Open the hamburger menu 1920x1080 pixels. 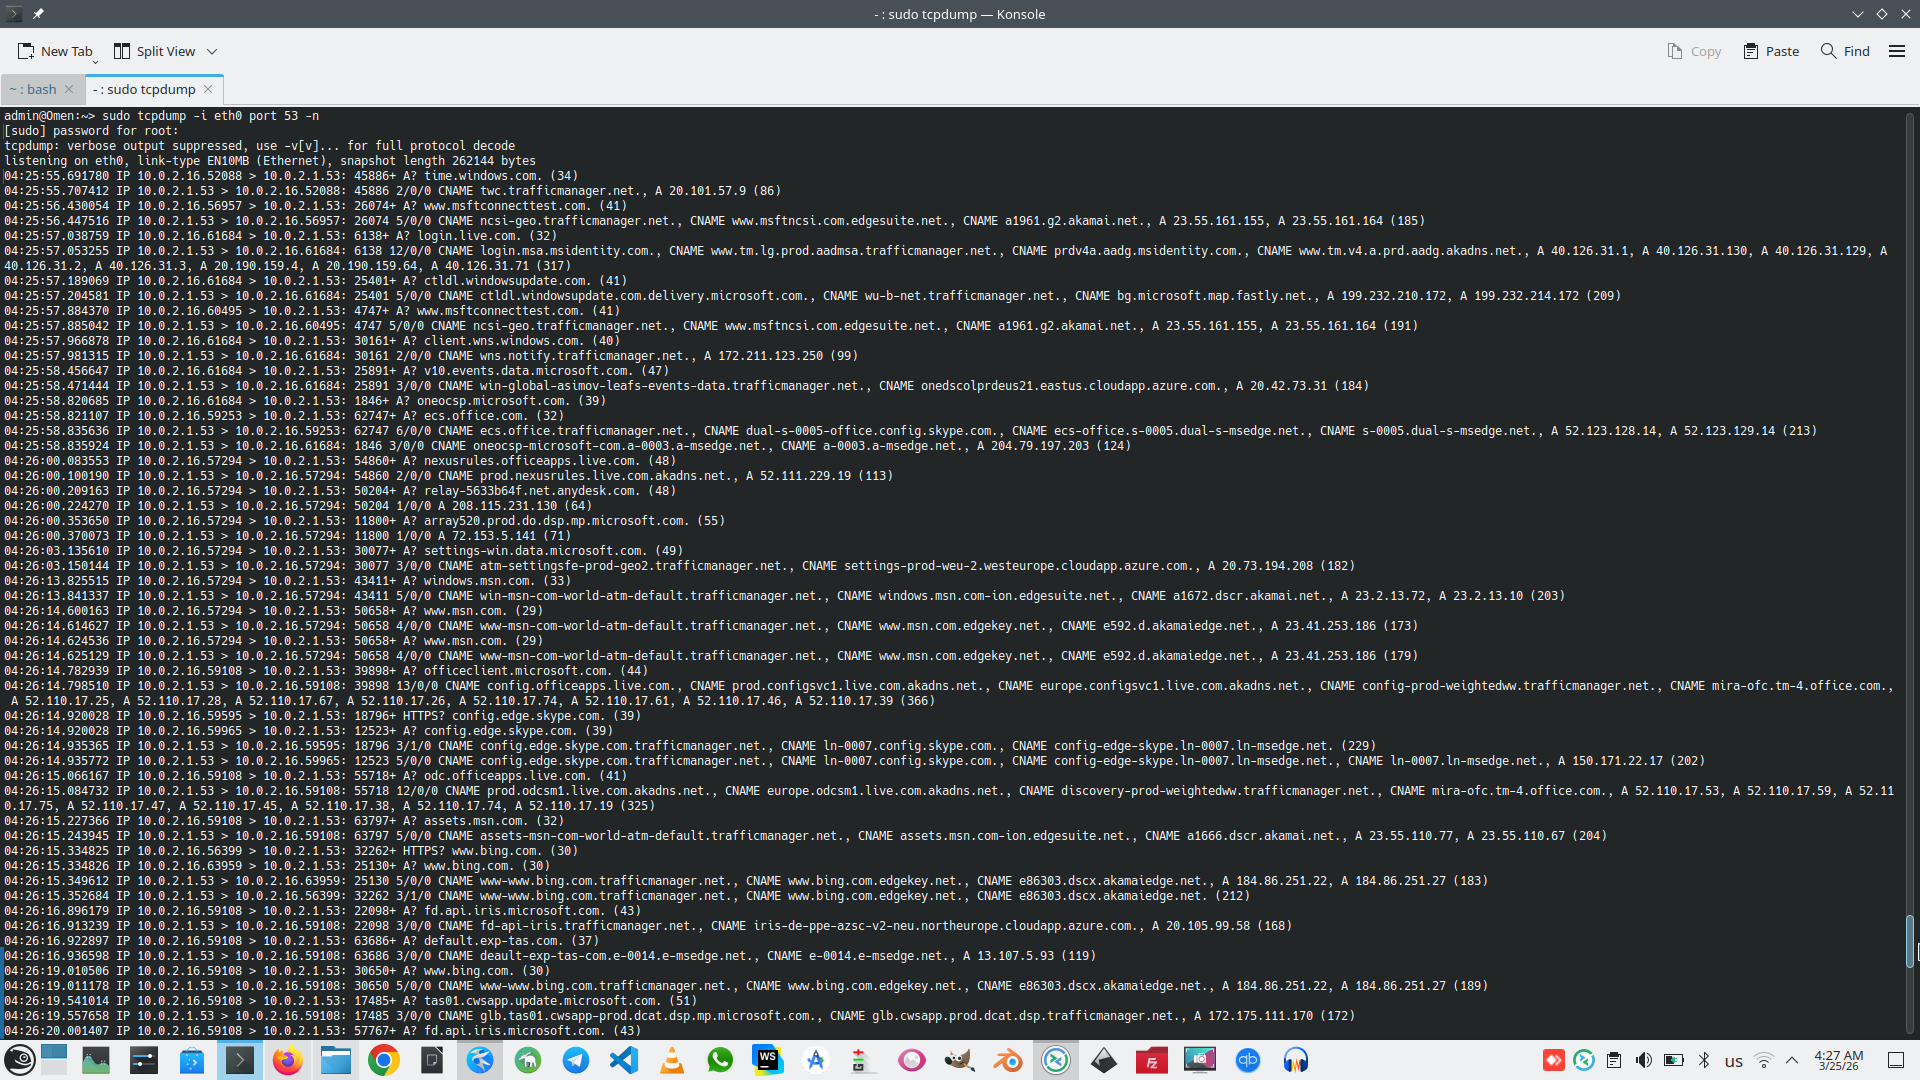tap(1896, 51)
